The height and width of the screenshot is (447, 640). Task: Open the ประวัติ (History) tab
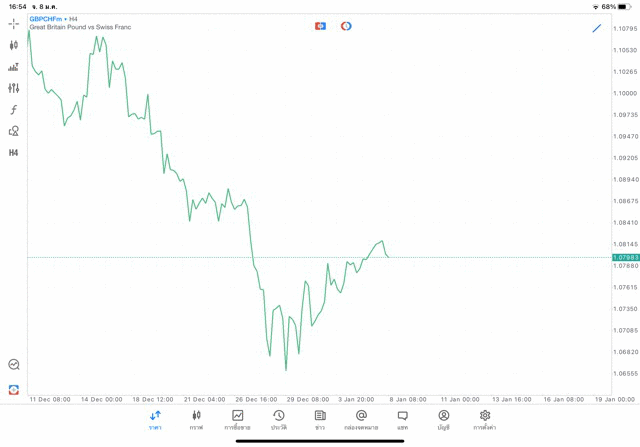click(278, 420)
